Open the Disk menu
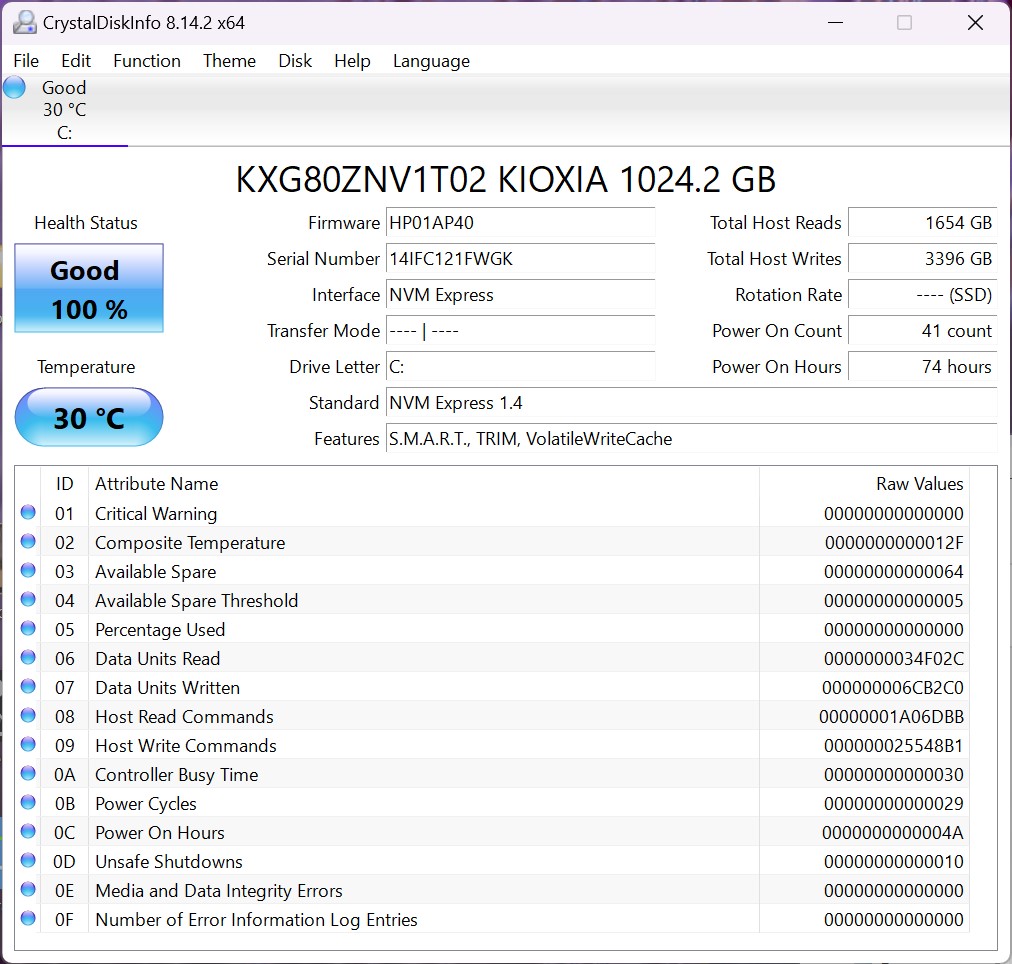Viewport: 1012px width, 964px height. click(295, 61)
